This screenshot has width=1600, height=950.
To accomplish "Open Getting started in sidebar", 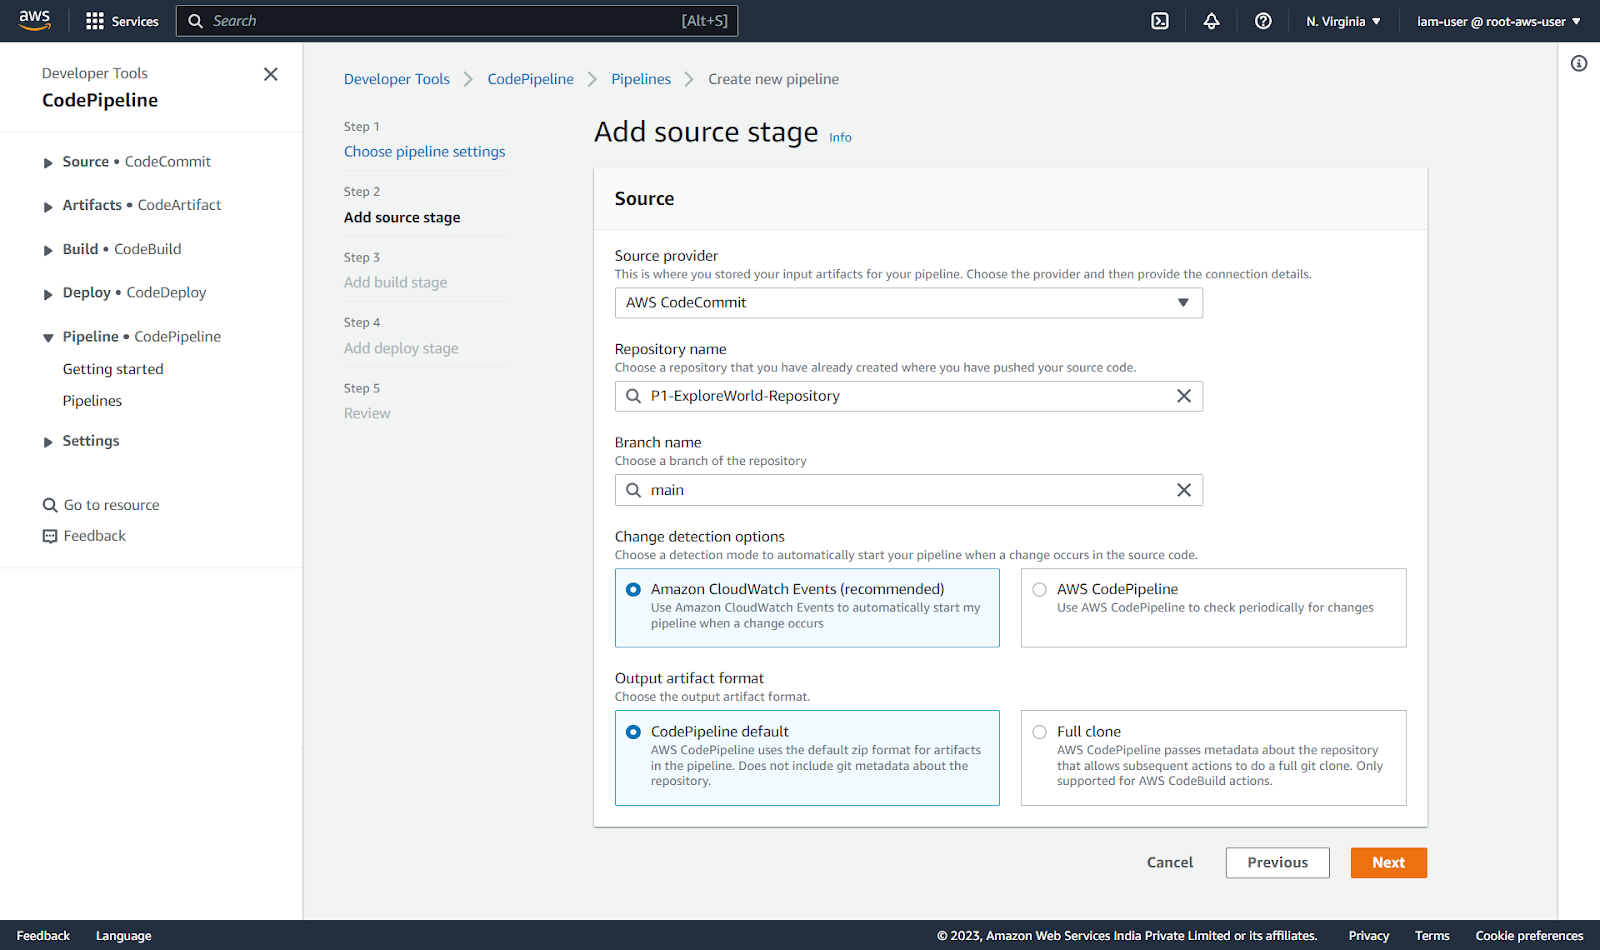I will click(x=113, y=369).
